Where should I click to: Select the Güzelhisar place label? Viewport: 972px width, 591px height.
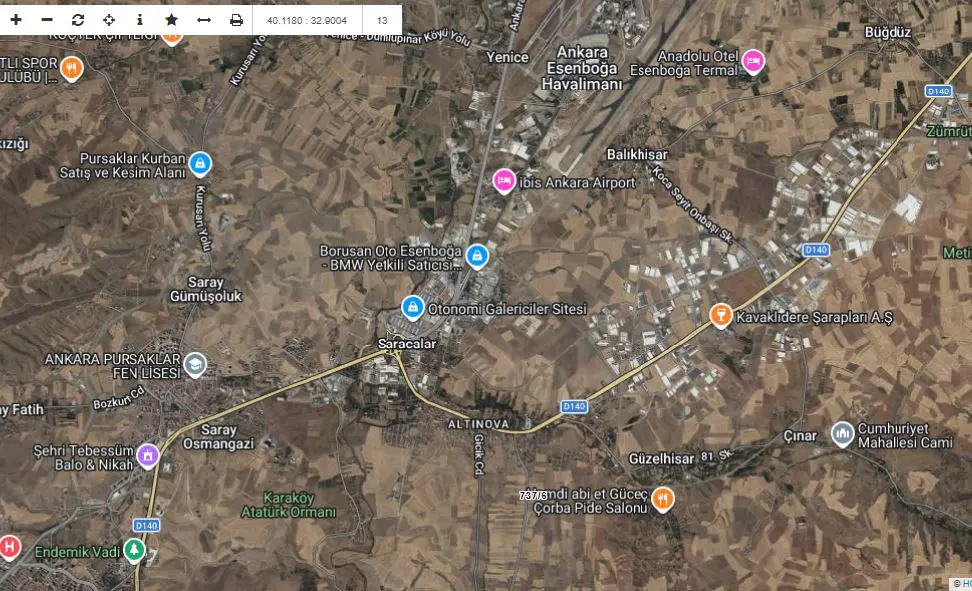[661, 459]
